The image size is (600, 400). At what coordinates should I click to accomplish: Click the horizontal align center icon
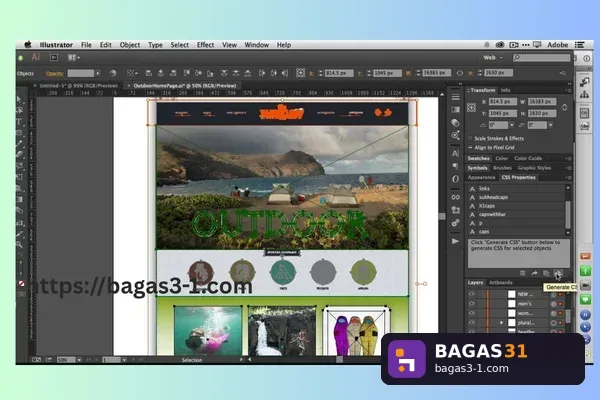click(x=161, y=73)
